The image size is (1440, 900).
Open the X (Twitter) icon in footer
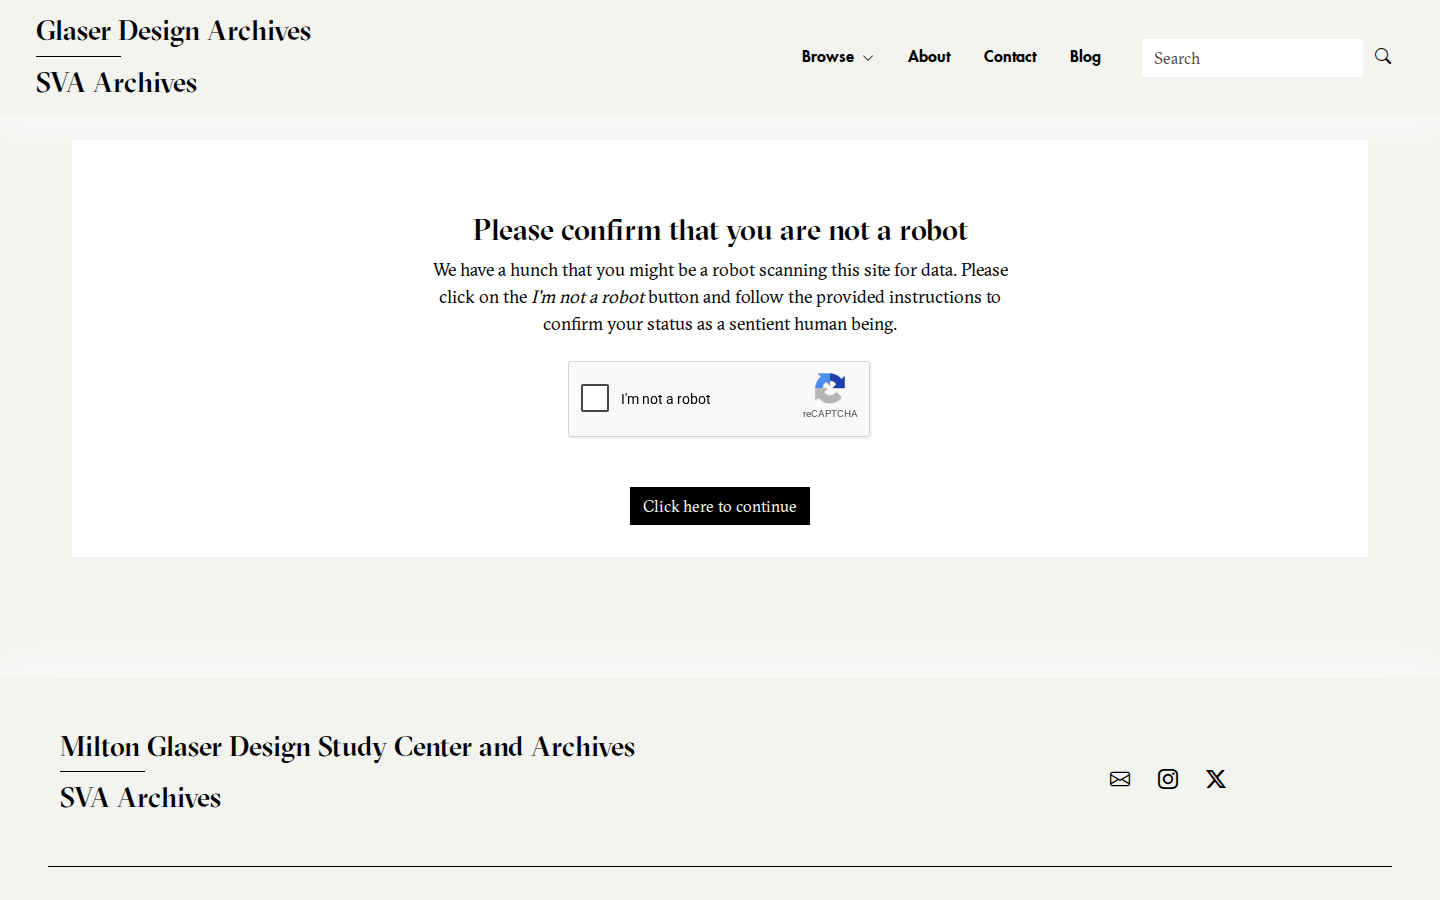coord(1216,779)
